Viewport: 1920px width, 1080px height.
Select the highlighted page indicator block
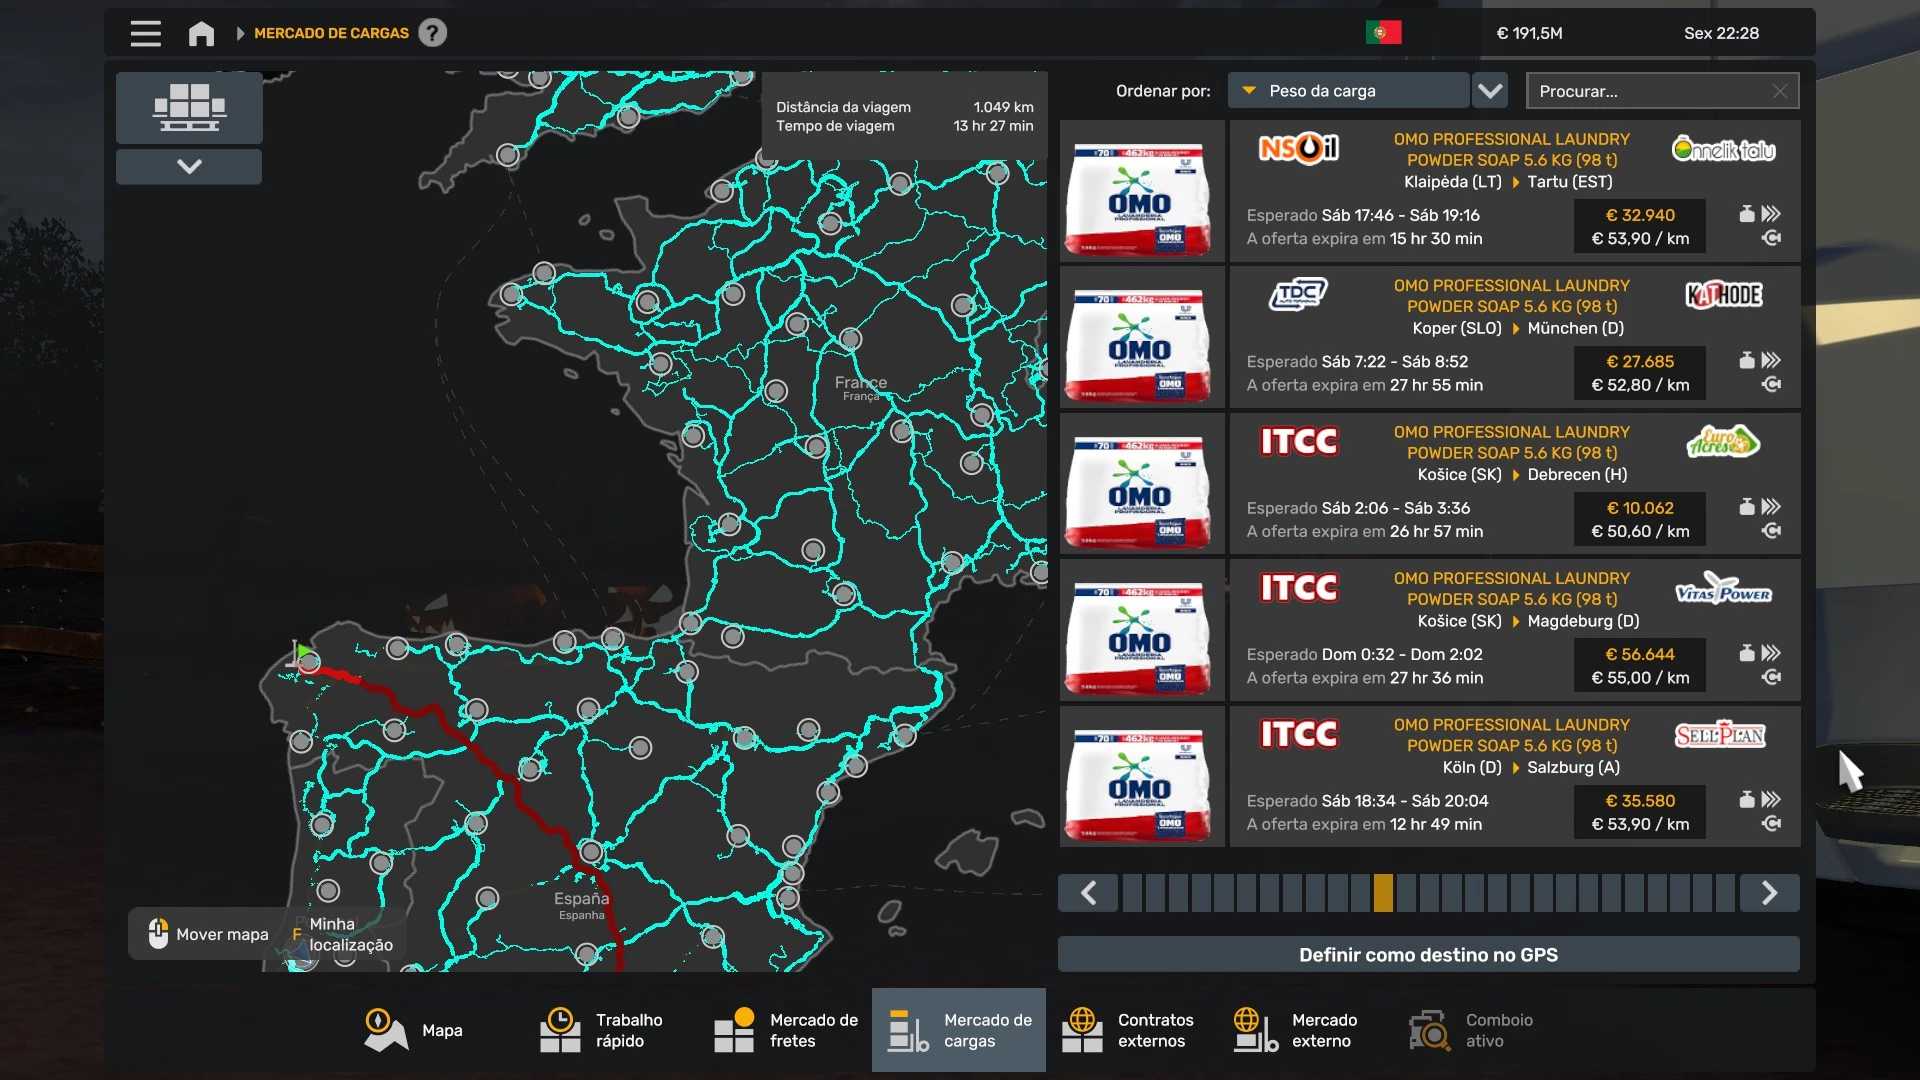click(1383, 893)
